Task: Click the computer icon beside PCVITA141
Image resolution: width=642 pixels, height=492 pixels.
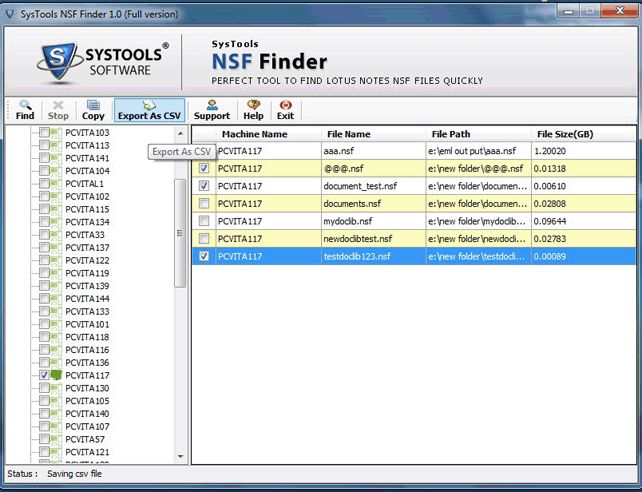Action: point(56,158)
